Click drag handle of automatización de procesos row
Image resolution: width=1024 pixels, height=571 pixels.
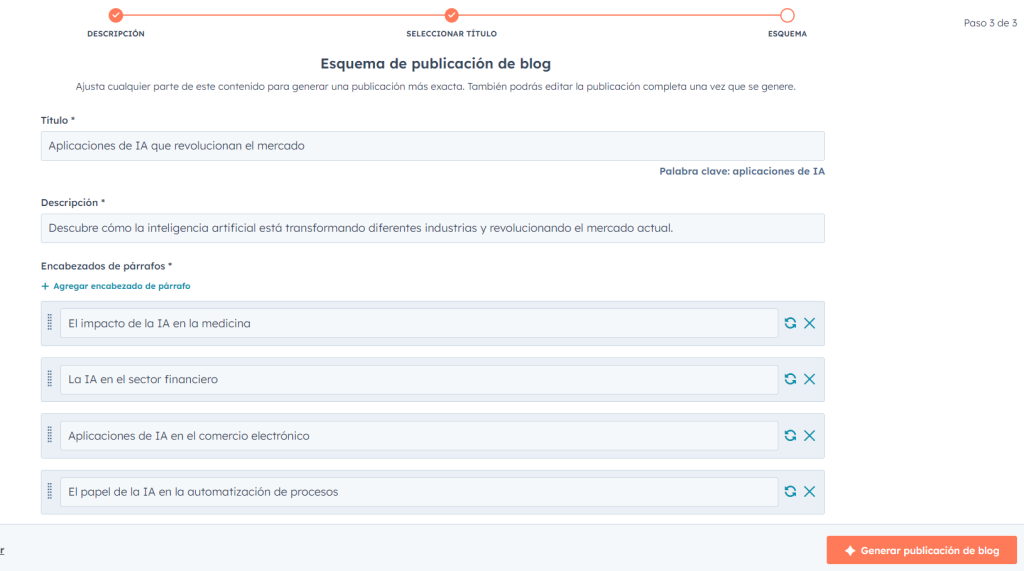[50, 491]
